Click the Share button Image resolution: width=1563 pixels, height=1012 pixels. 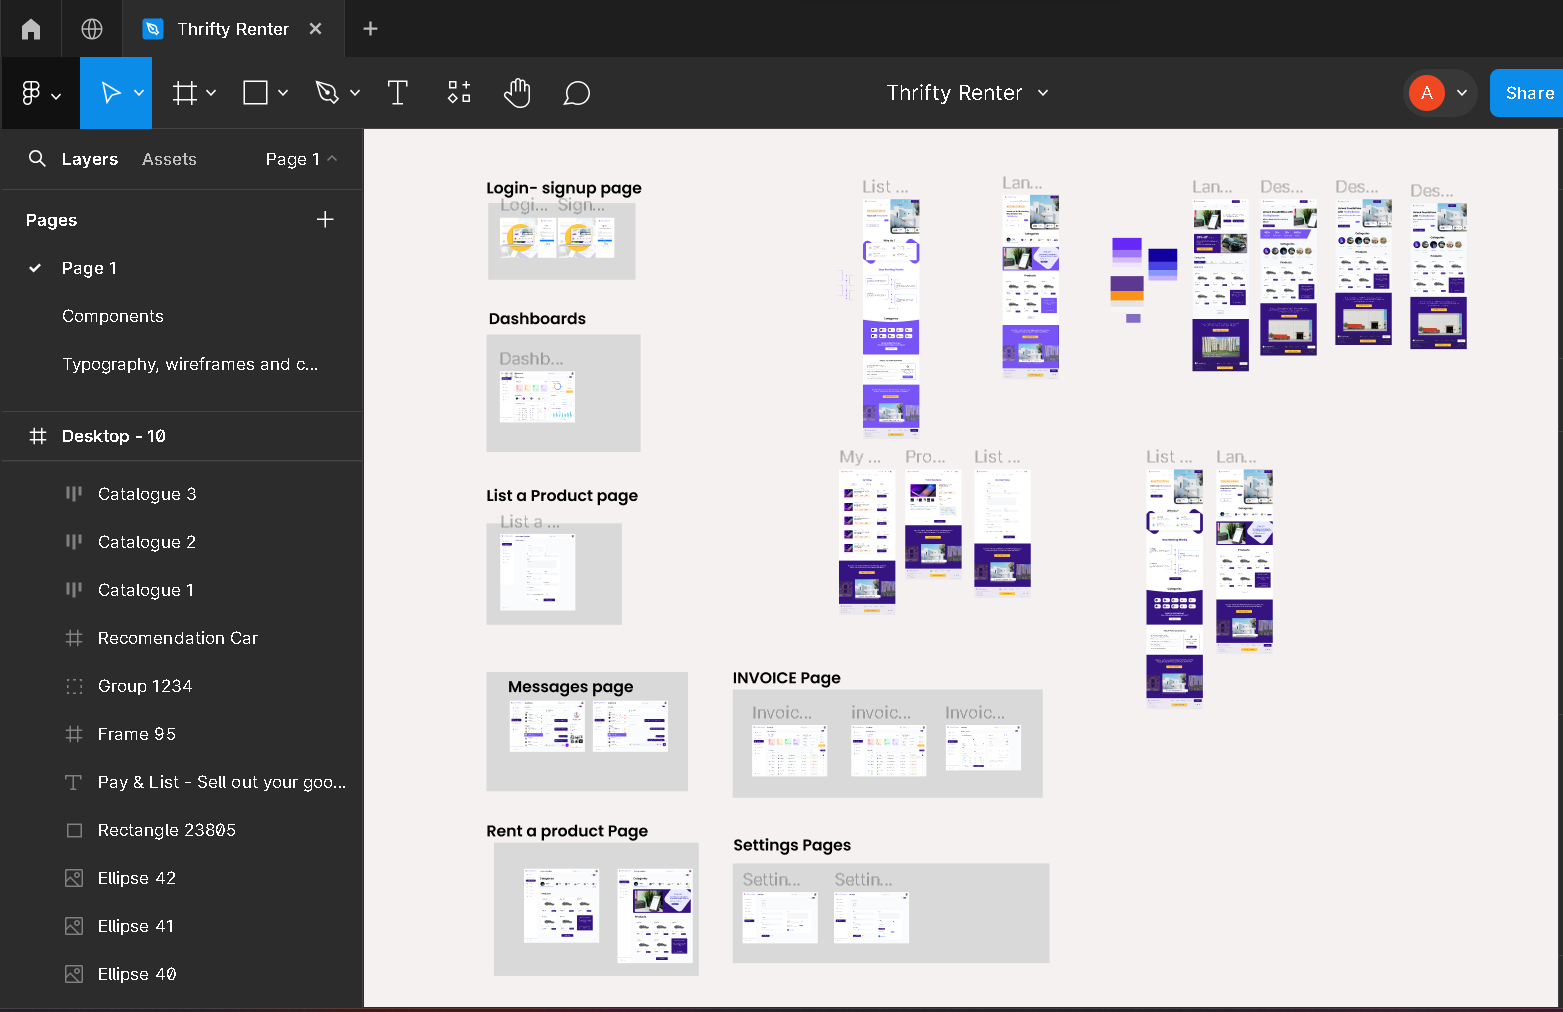pyautogui.click(x=1529, y=92)
